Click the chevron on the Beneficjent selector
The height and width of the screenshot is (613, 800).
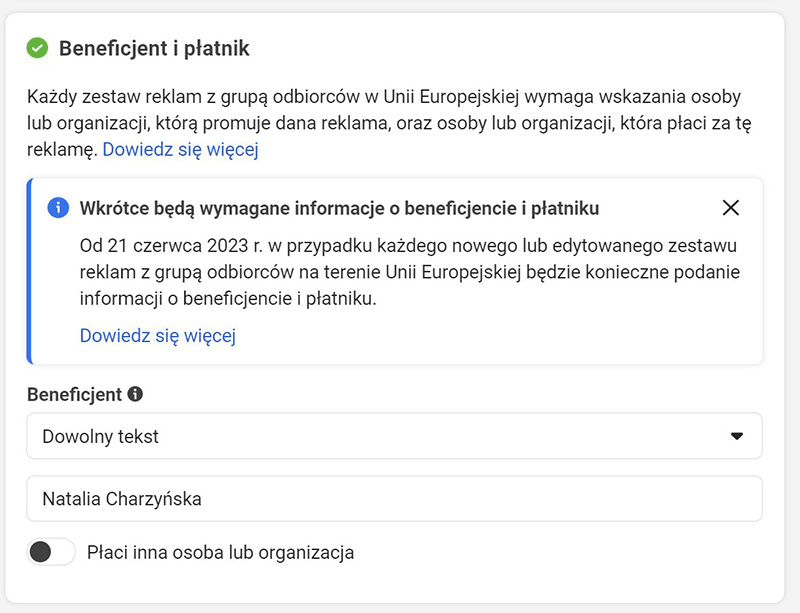(x=738, y=436)
